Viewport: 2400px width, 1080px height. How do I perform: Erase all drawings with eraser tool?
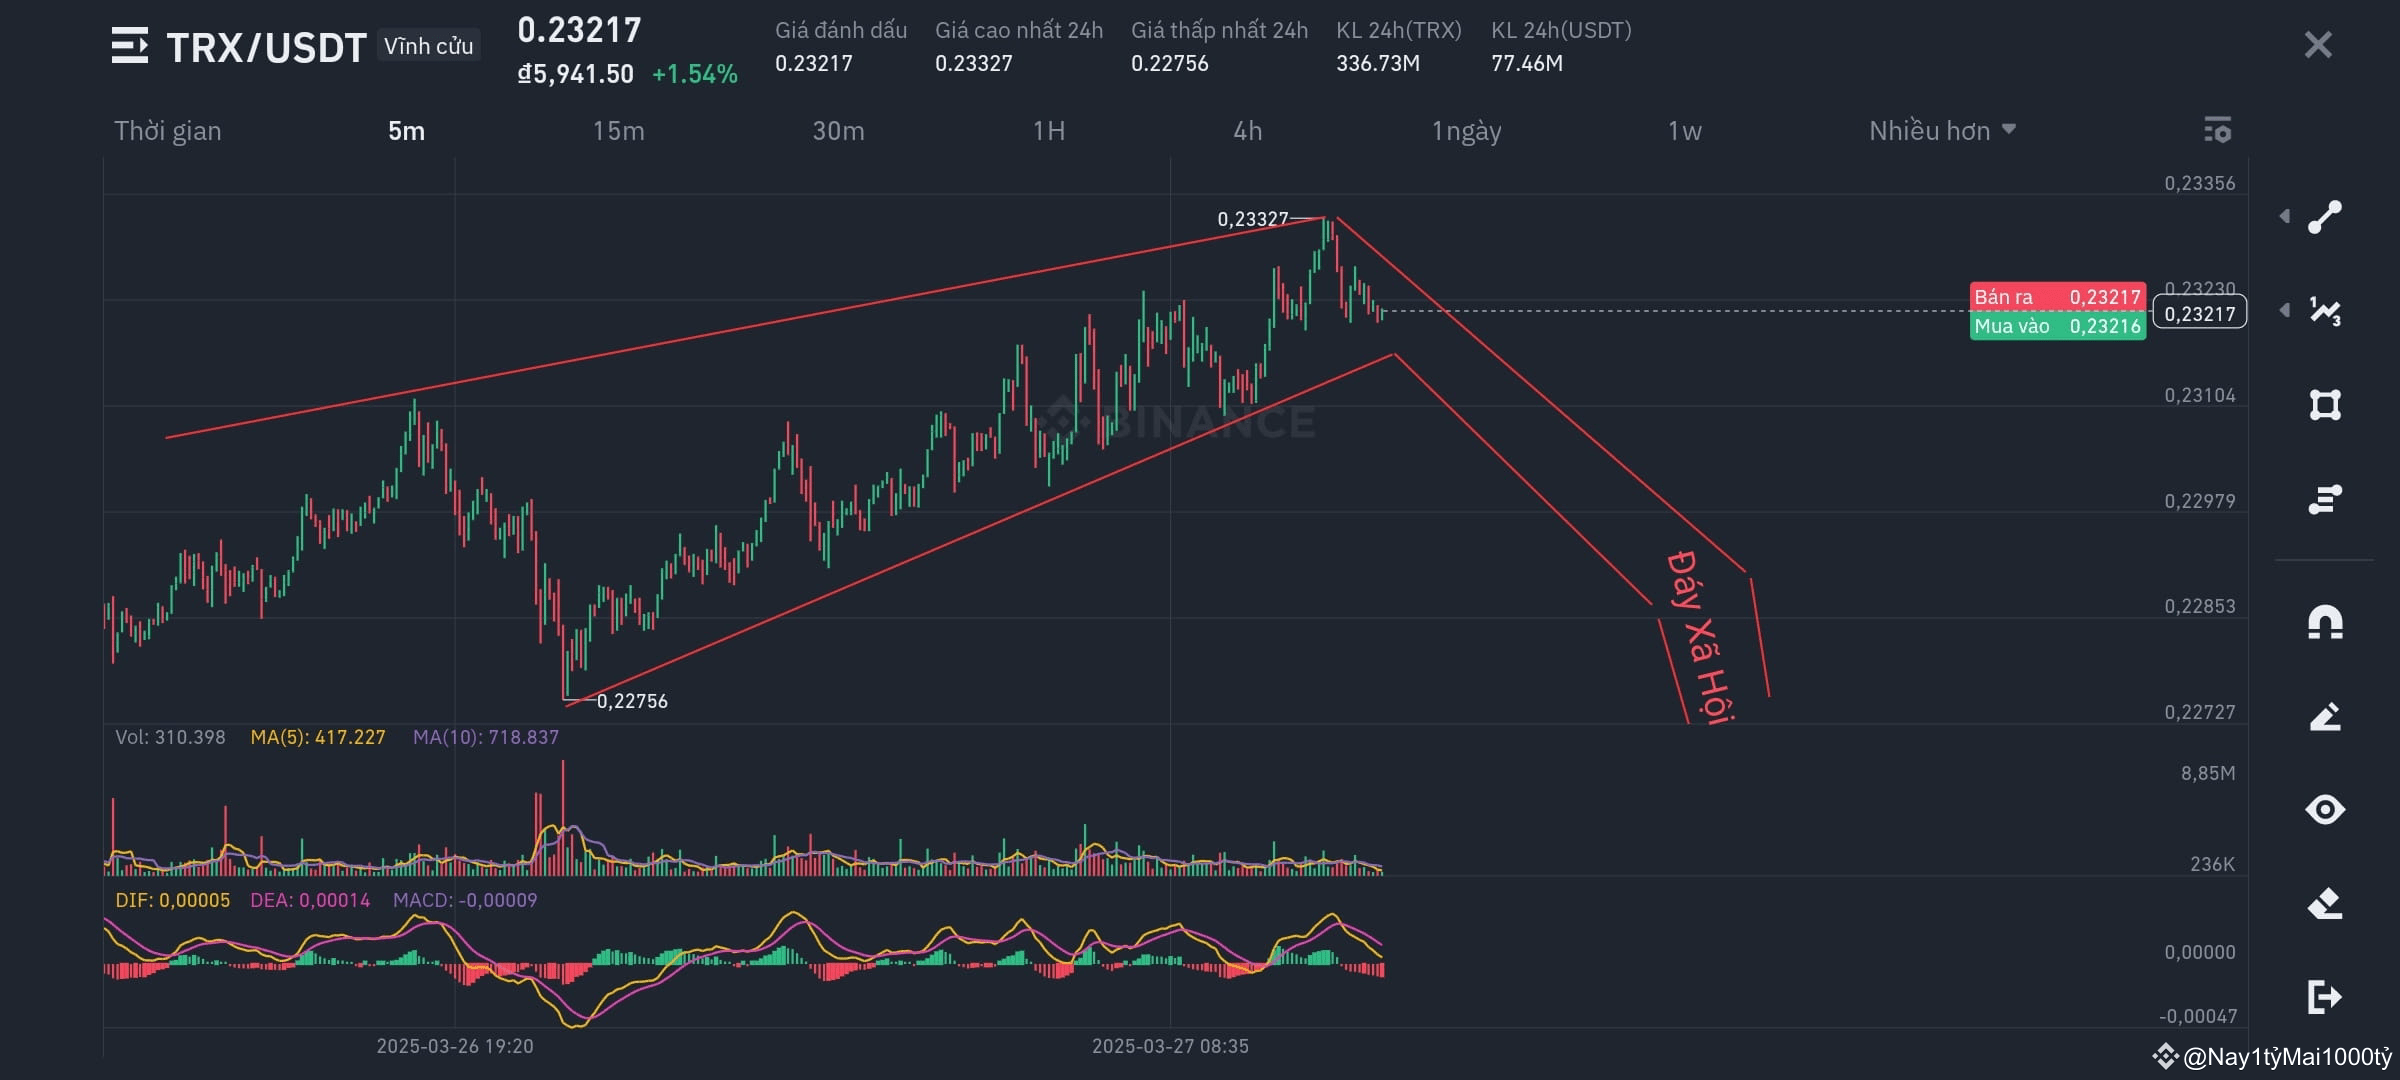2325,904
